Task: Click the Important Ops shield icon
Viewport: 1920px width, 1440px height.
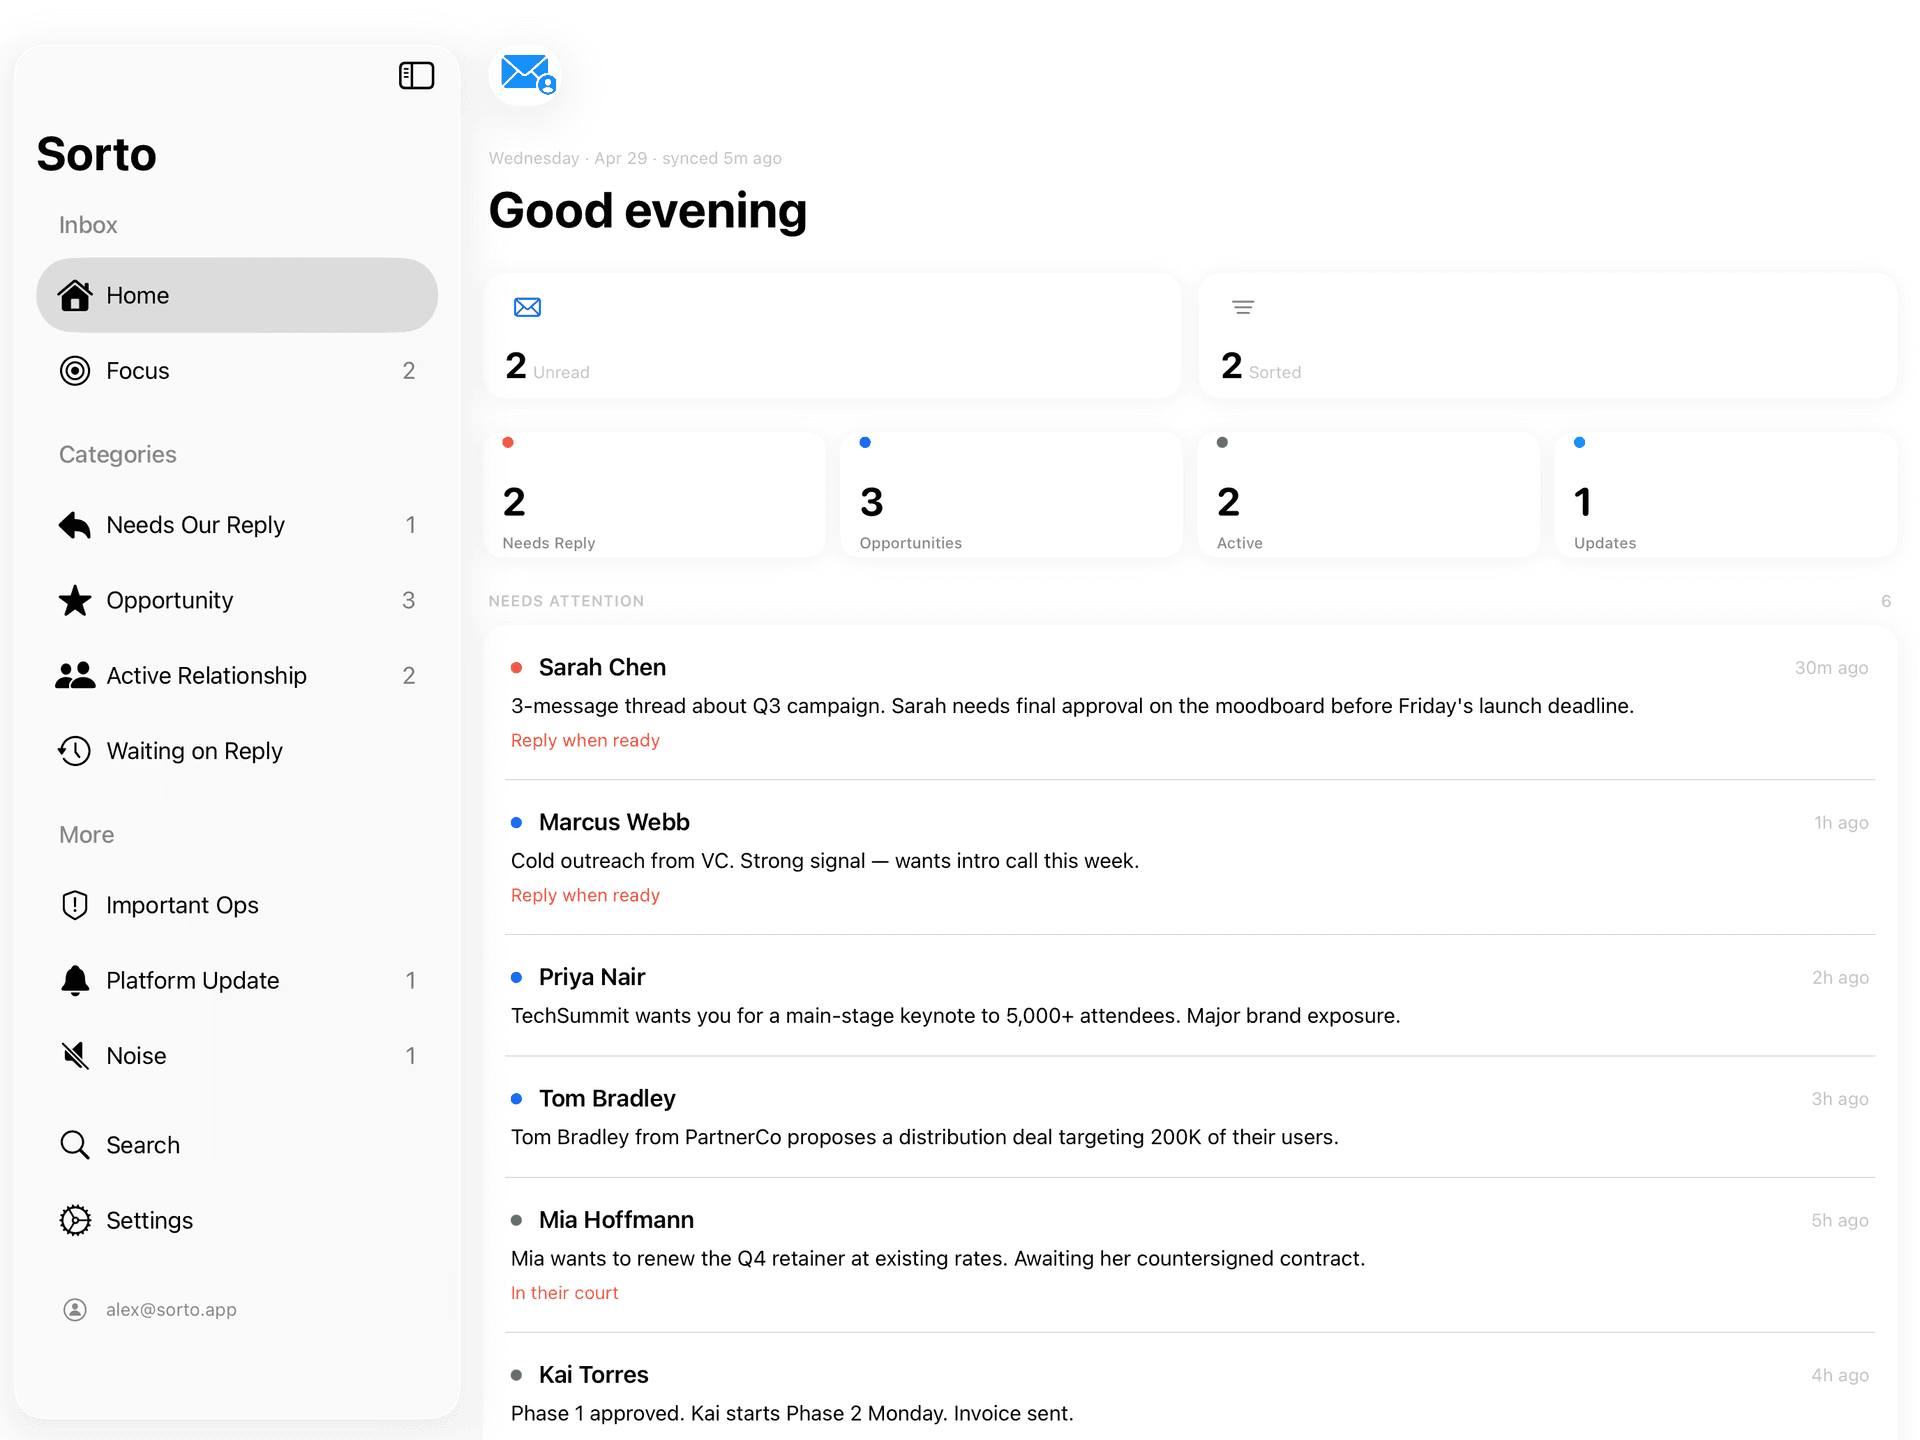Action: pyautogui.click(x=75, y=905)
